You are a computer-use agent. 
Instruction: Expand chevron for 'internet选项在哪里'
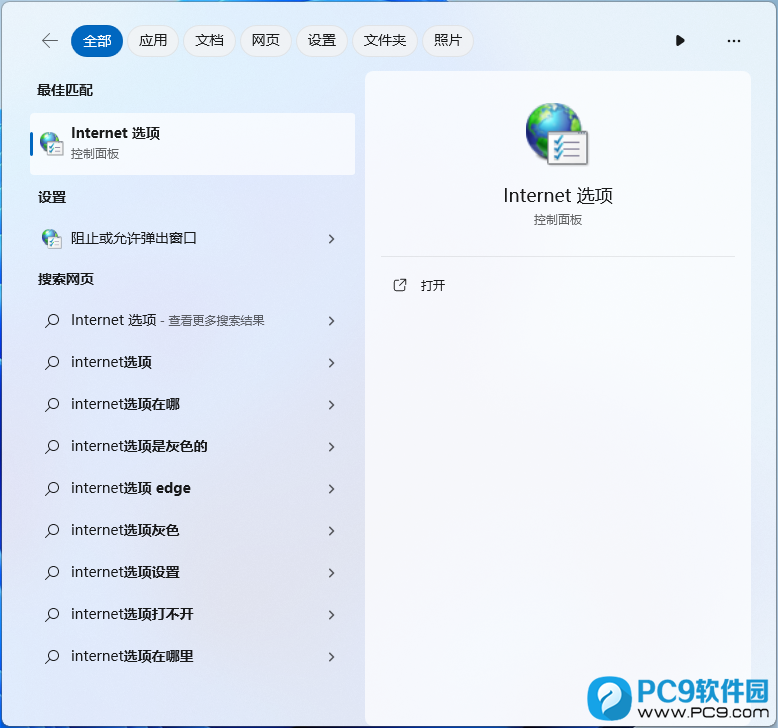pos(331,657)
